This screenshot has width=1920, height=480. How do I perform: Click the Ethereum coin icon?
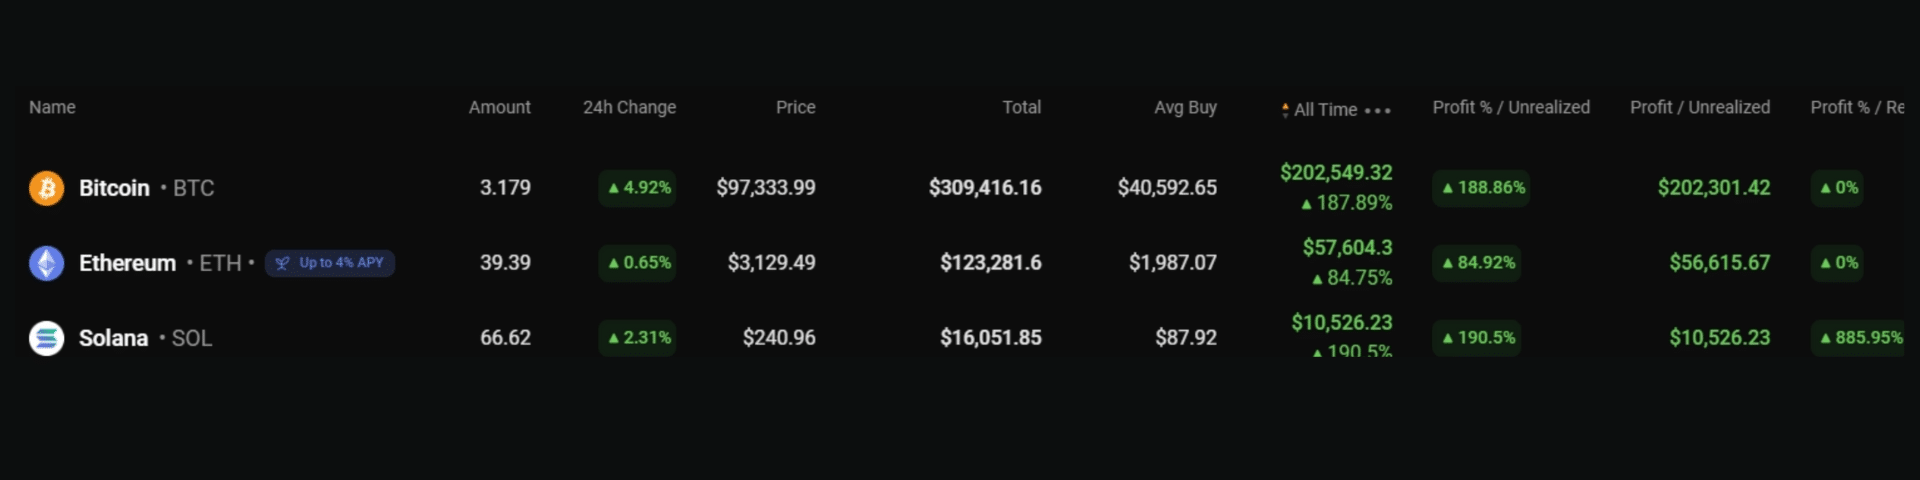tap(46, 263)
